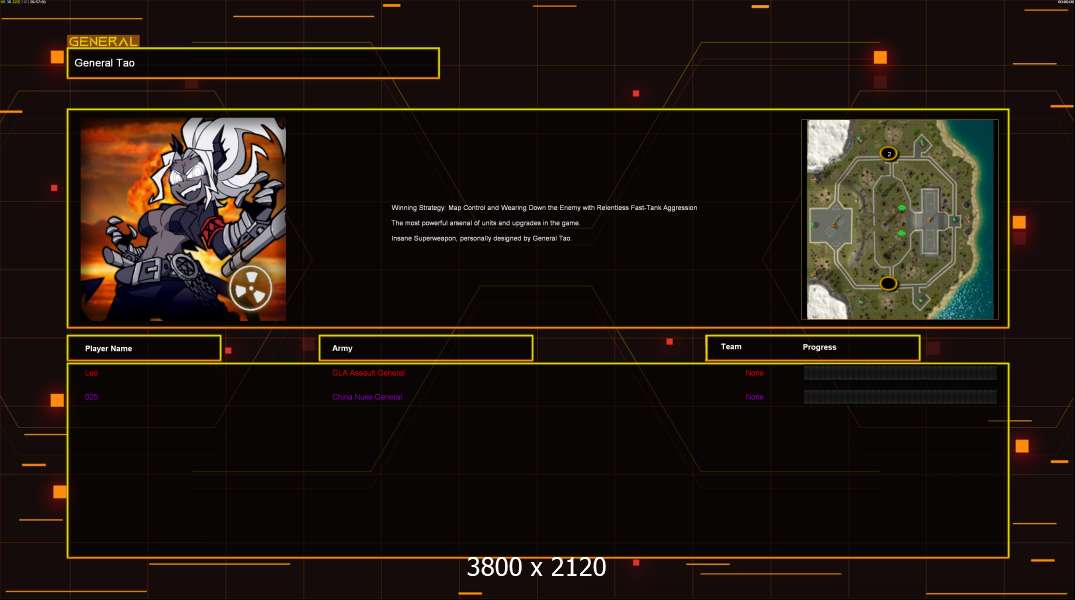Select the GLA Assault General army text

pyautogui.click(x=368, y=373)
